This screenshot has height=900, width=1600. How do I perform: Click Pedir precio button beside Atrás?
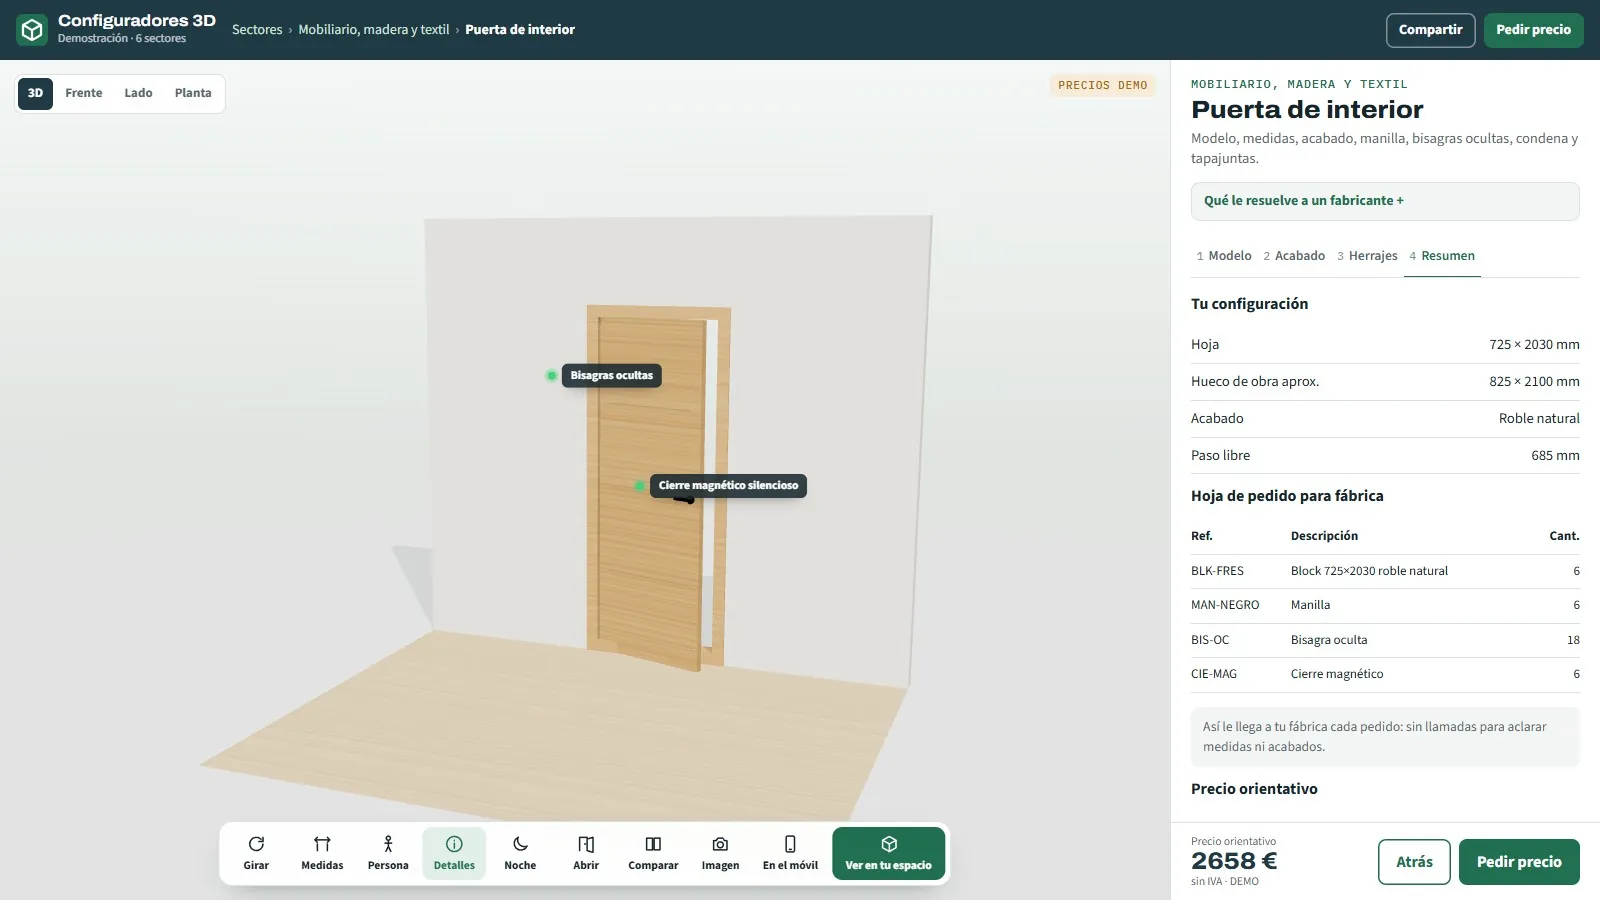(x=1519, y=862)
